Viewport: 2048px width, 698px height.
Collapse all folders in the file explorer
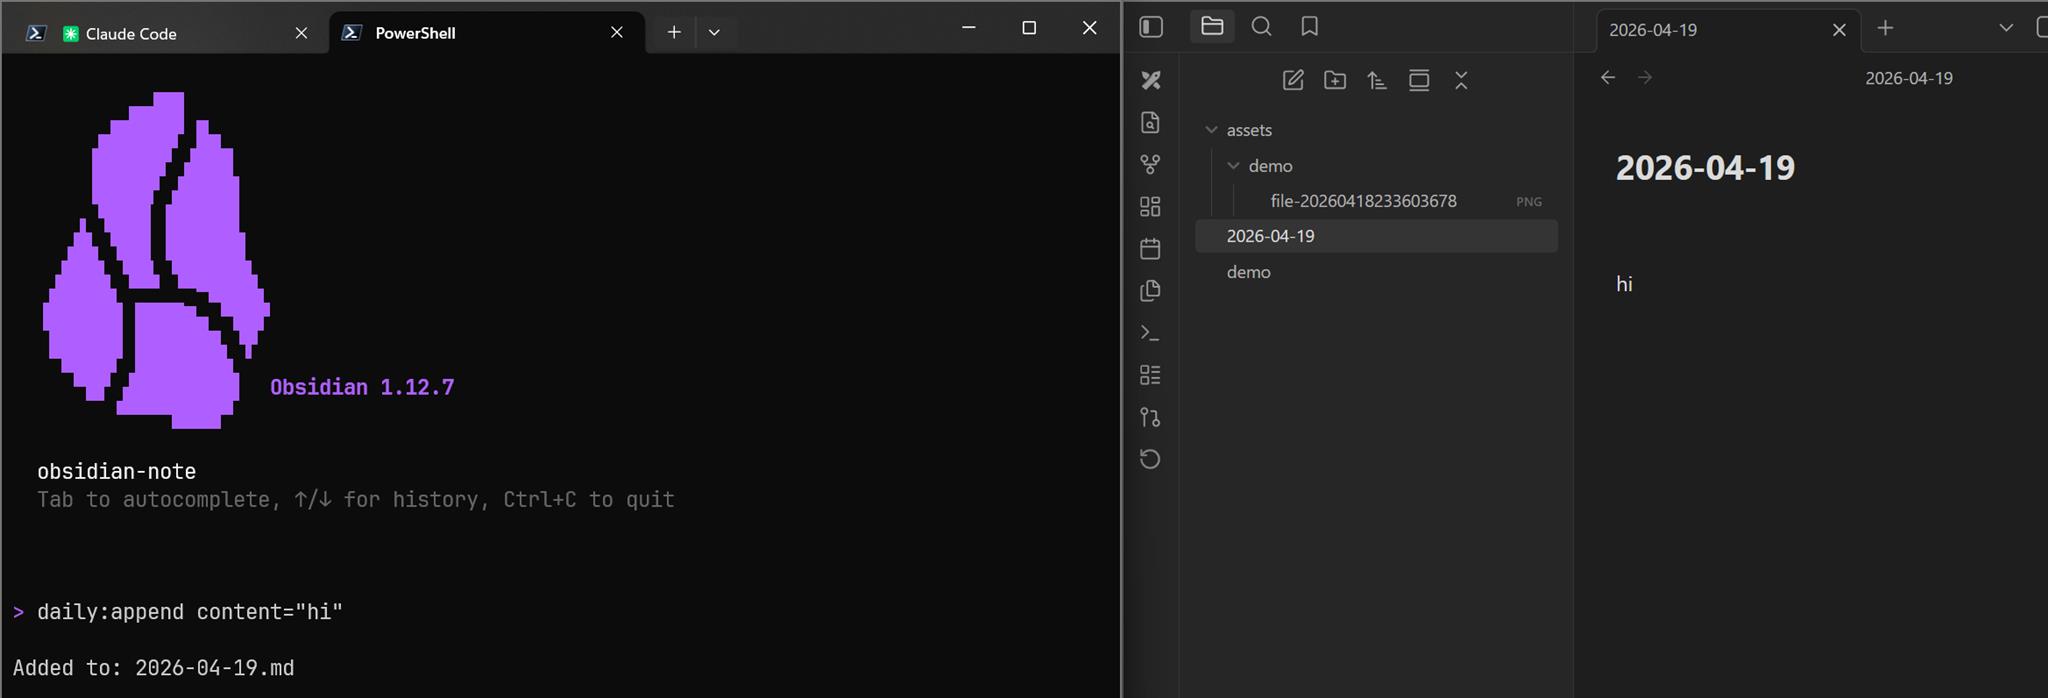[1461, 80]
